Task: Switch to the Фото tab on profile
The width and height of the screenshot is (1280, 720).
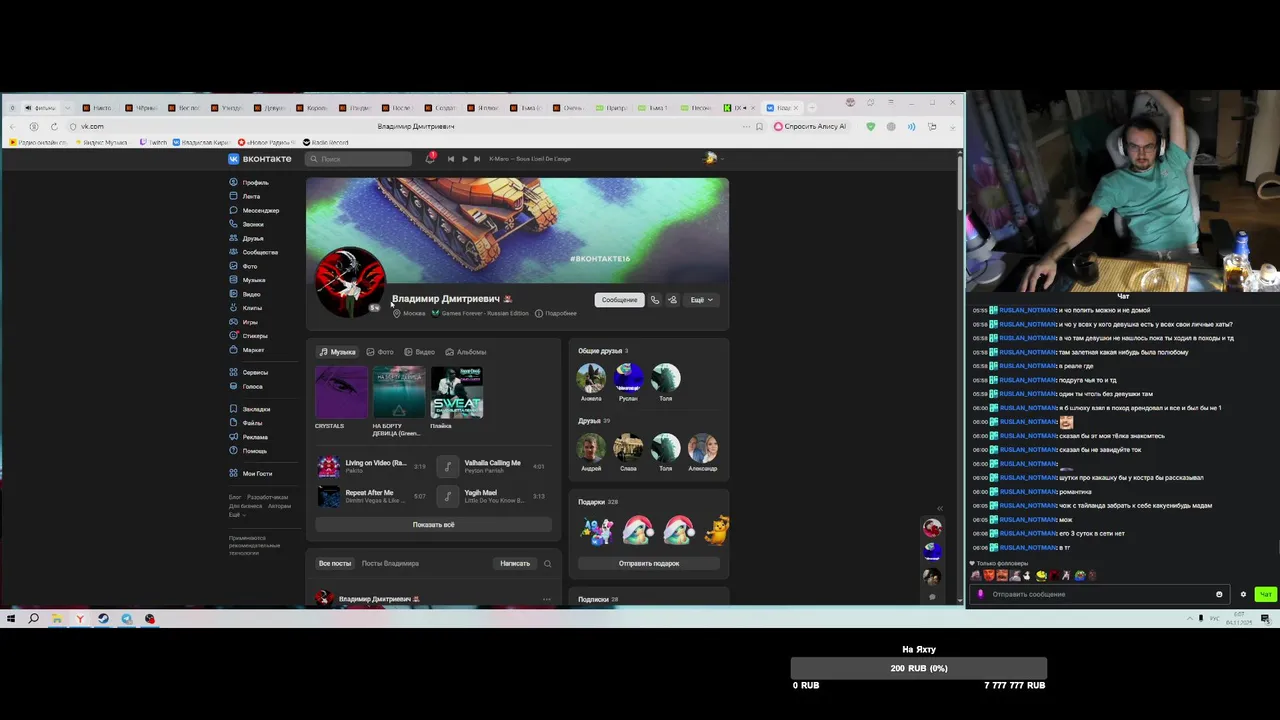Action: coord(380,352)
